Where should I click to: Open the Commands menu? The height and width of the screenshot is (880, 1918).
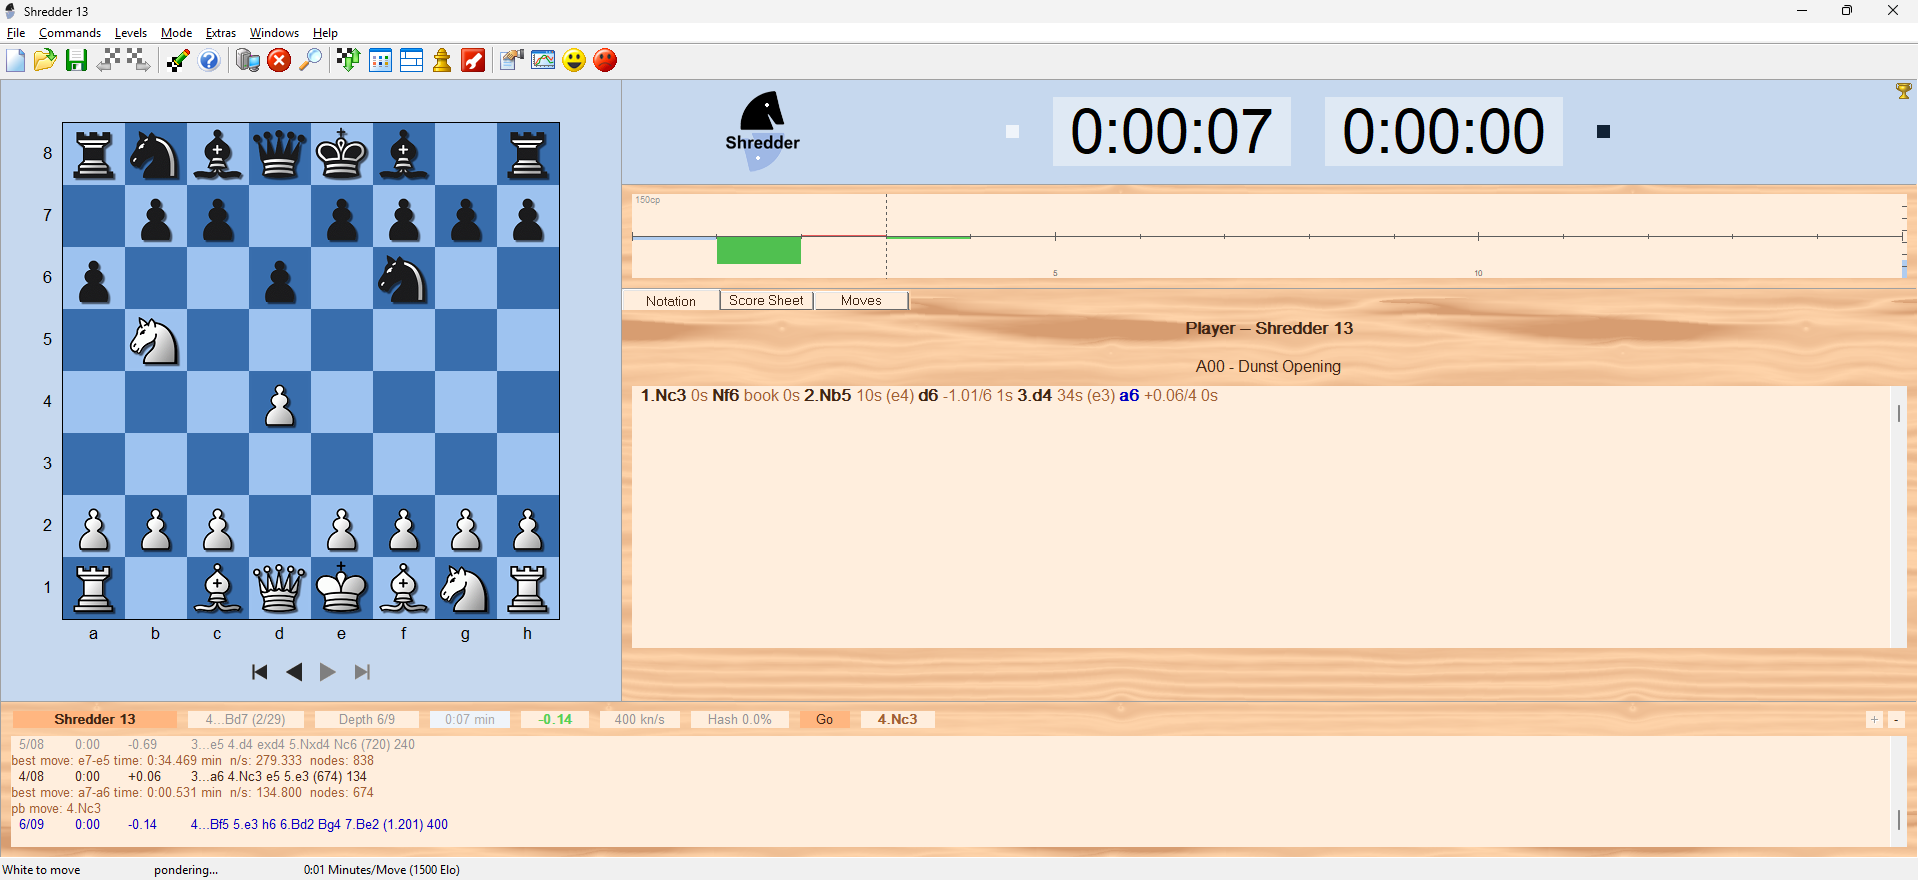[70, 33]
